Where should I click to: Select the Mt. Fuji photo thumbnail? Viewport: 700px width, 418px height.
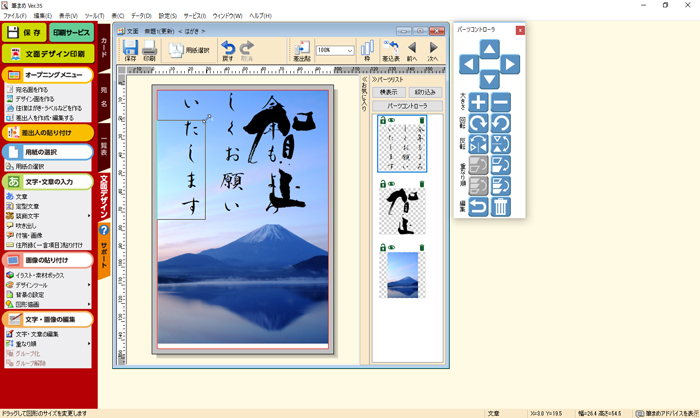[x=402, y=274]
